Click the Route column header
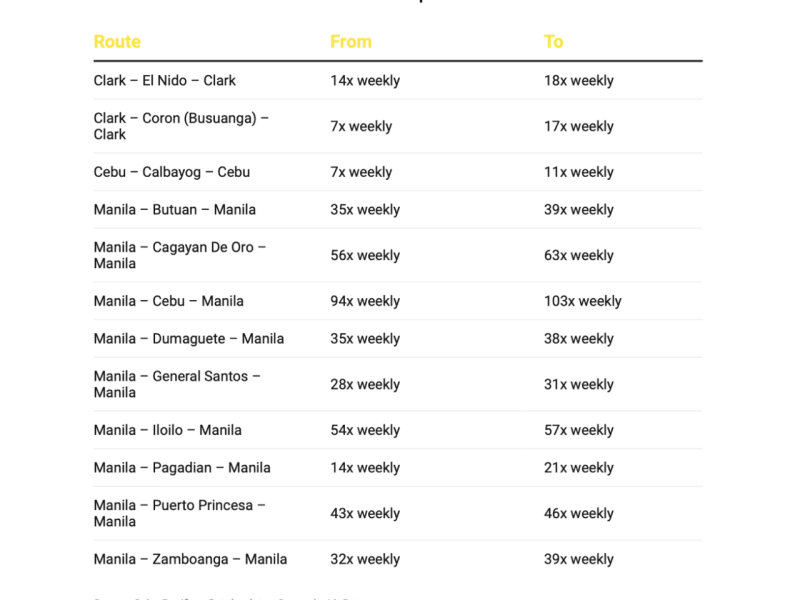Image resolution: width=800 pixels, height=600 pixels. 117,42
